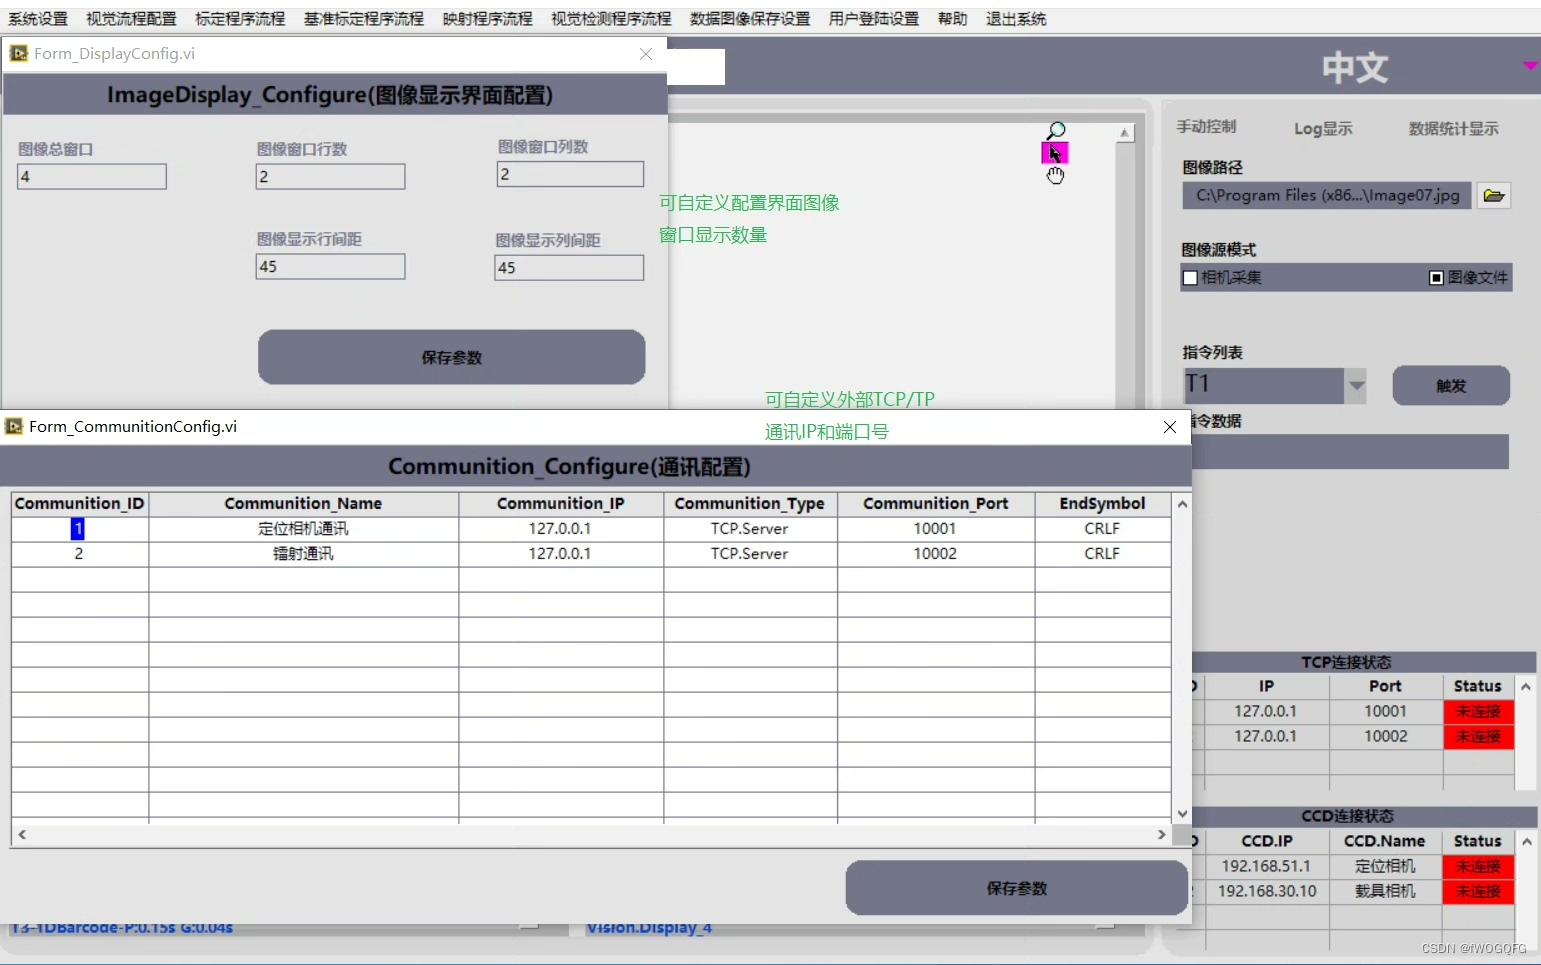The width and height of the screenshot is (1541, 965).
Task: Click 退出系统 menu item
Action: [1016, 19]
